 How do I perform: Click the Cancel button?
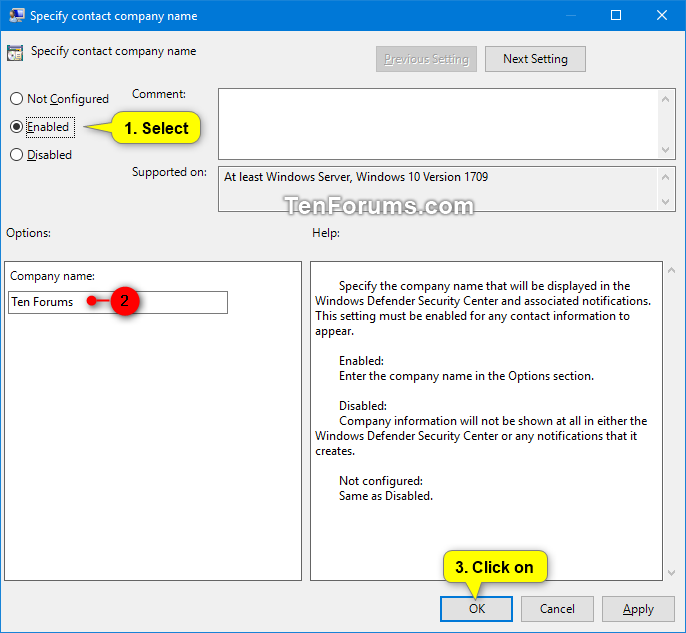point(557,609)
